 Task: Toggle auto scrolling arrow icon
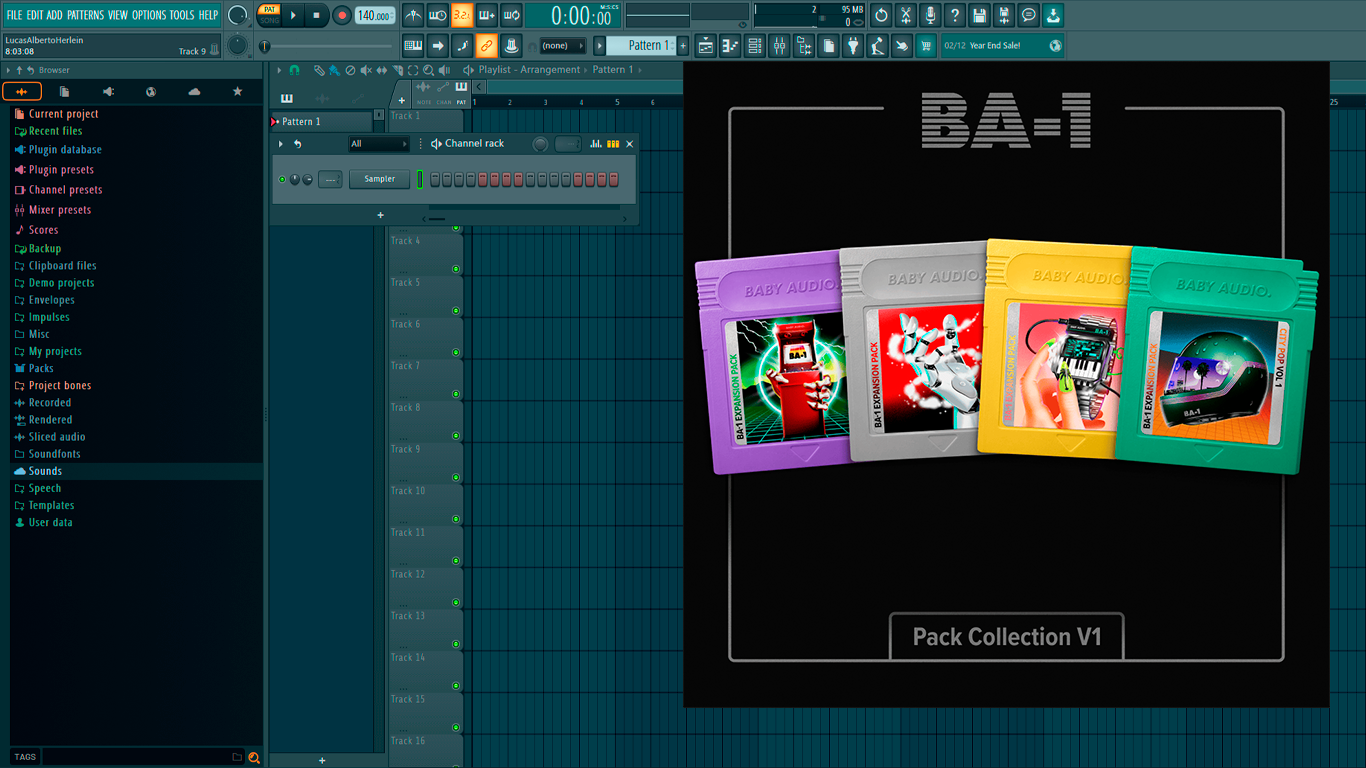coord(438,45)
